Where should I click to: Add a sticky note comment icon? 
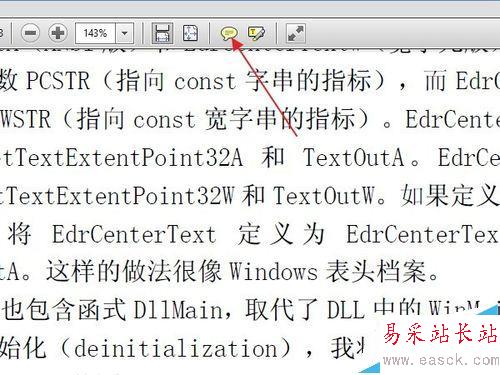(x=229, y=33)
